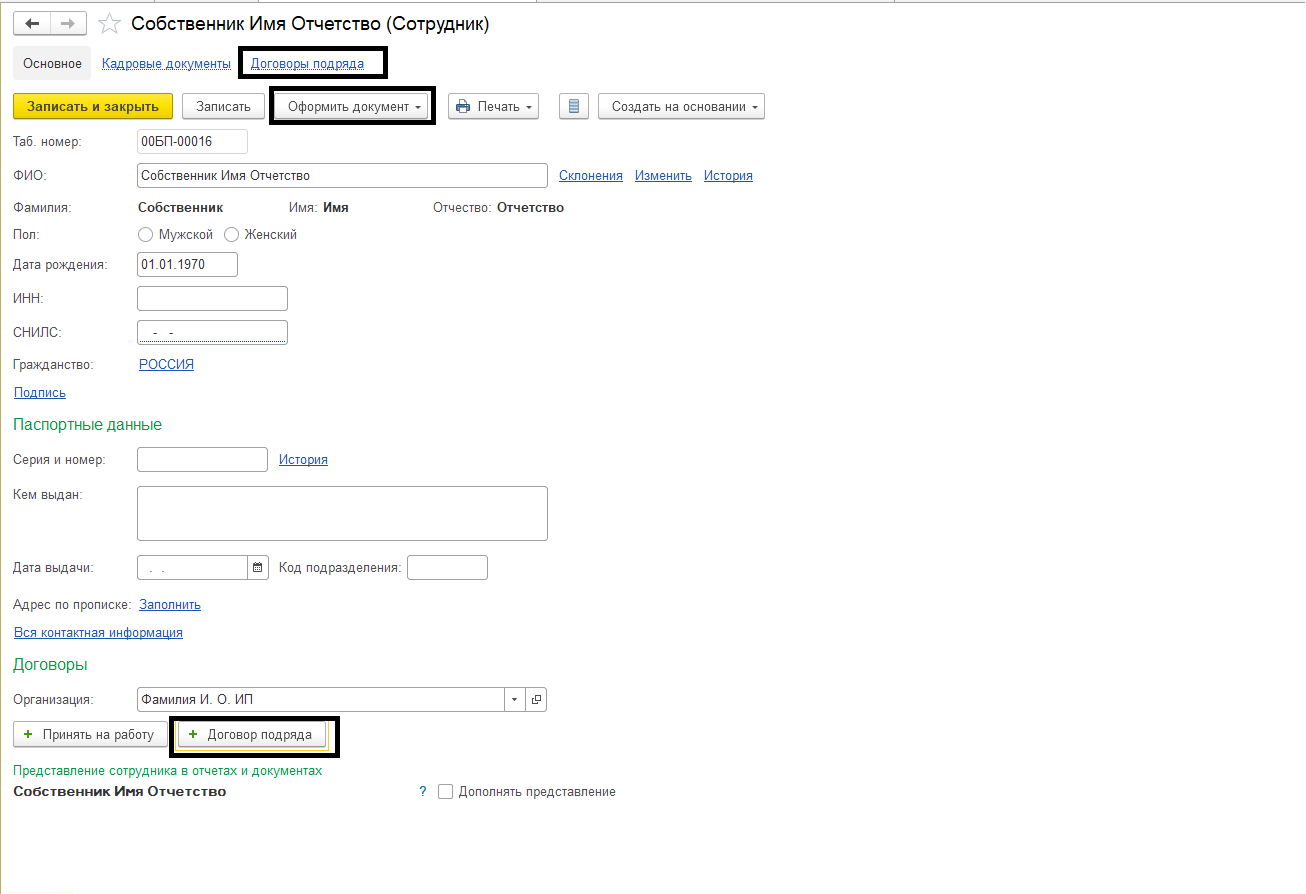Enable Дополнять представление checkbox

(446, 792)
